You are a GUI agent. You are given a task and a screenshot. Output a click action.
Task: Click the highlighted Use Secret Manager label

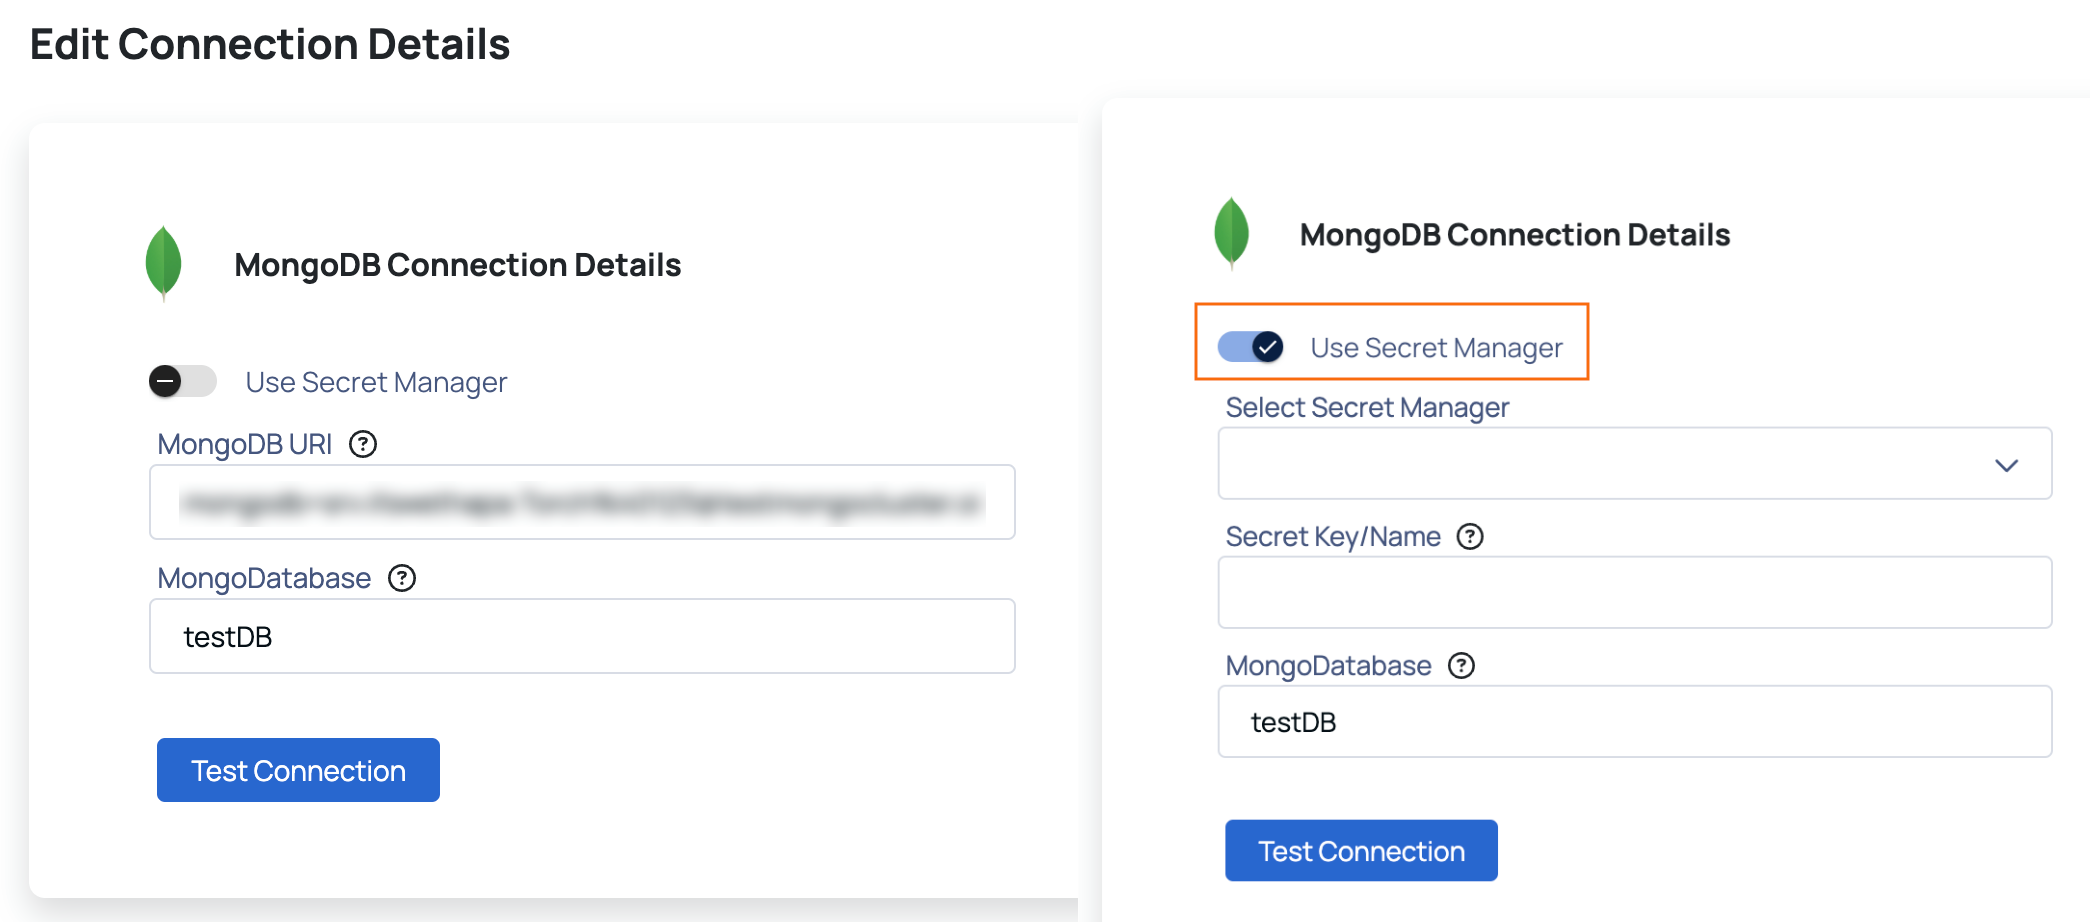click(1436, 348)
